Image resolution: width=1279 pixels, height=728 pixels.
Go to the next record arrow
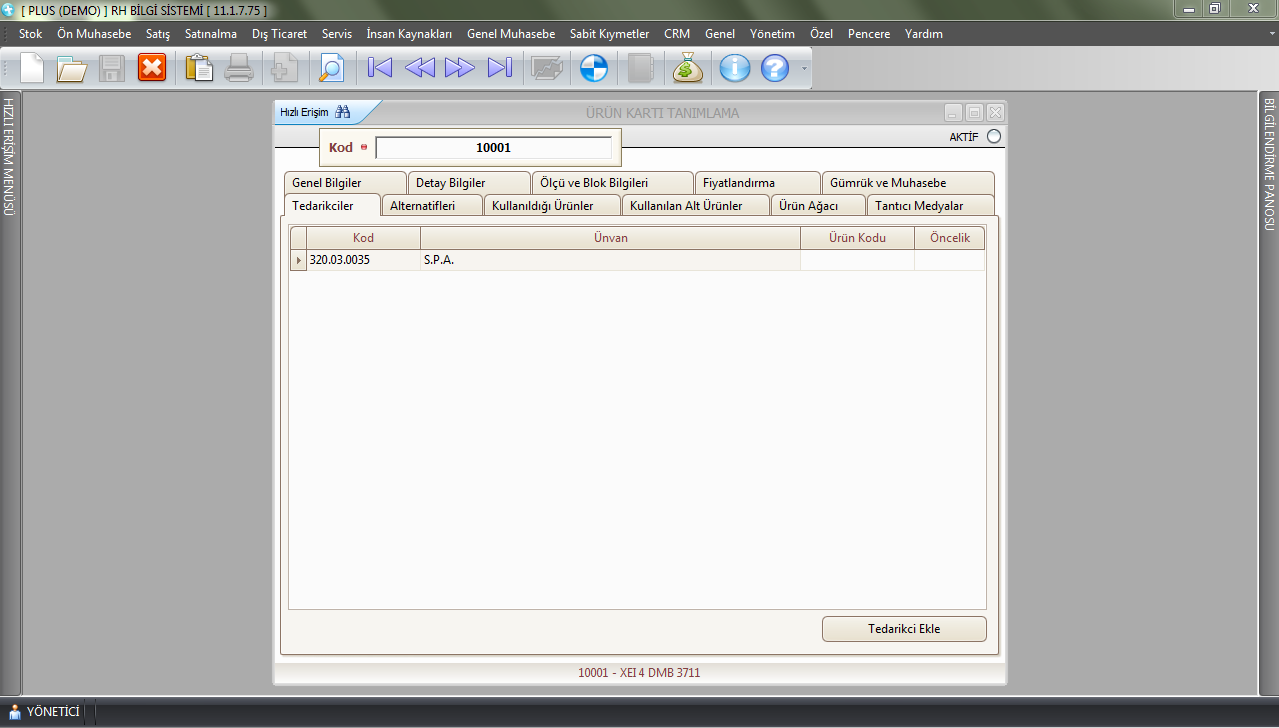460,68
